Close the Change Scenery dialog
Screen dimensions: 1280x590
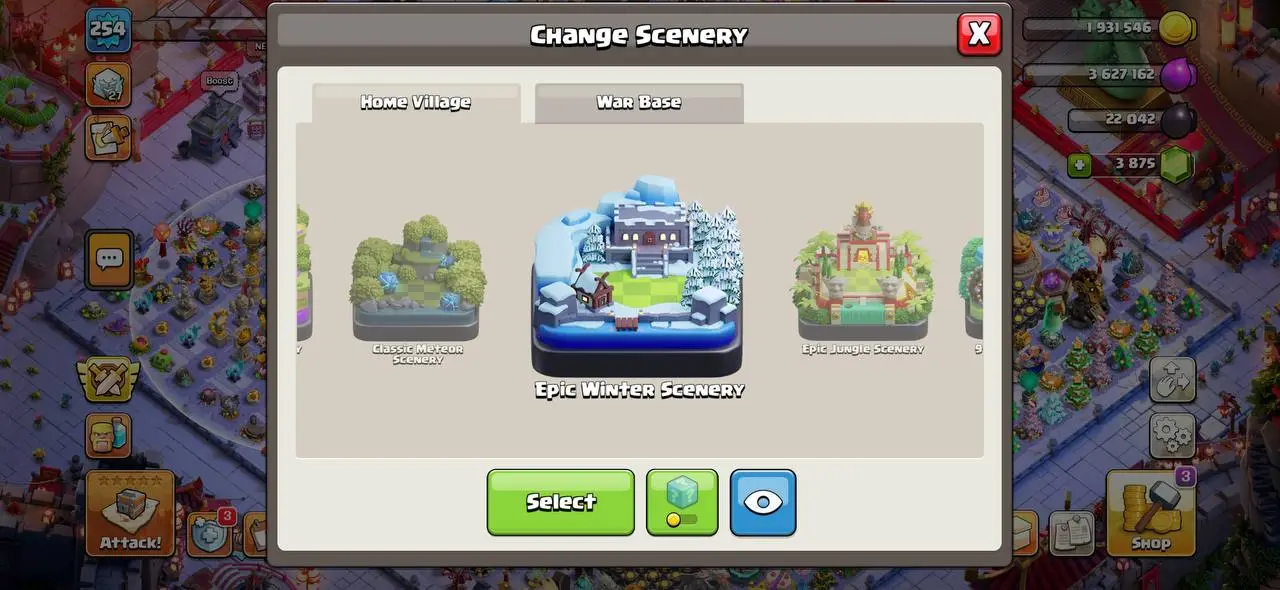(979, 34)
